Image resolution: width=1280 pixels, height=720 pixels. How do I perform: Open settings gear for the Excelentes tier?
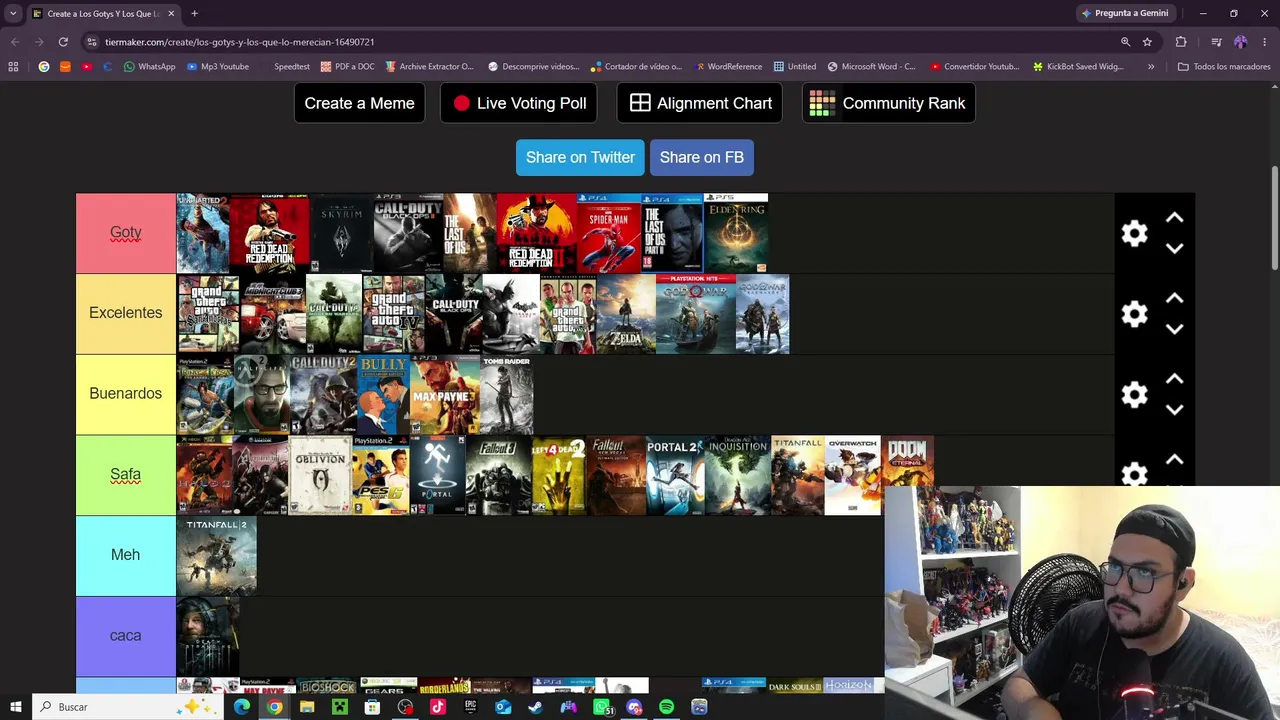tap(1134, 314)
